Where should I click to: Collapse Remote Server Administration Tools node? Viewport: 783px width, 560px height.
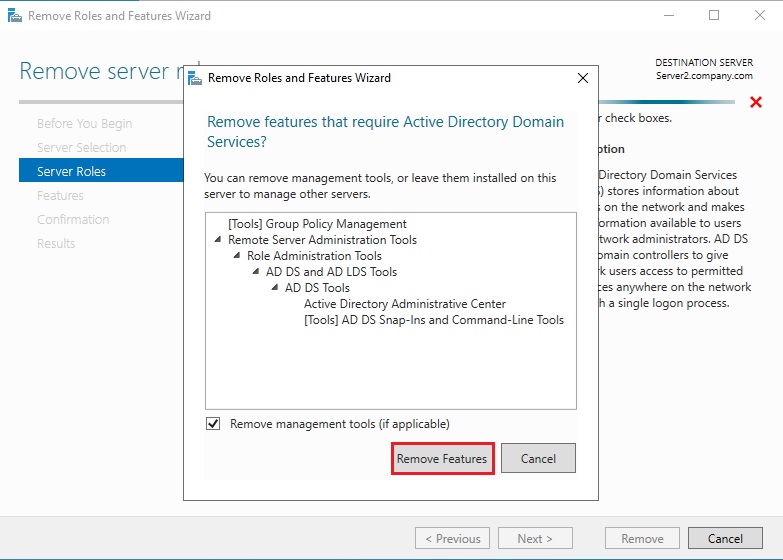tap(218, 240)
